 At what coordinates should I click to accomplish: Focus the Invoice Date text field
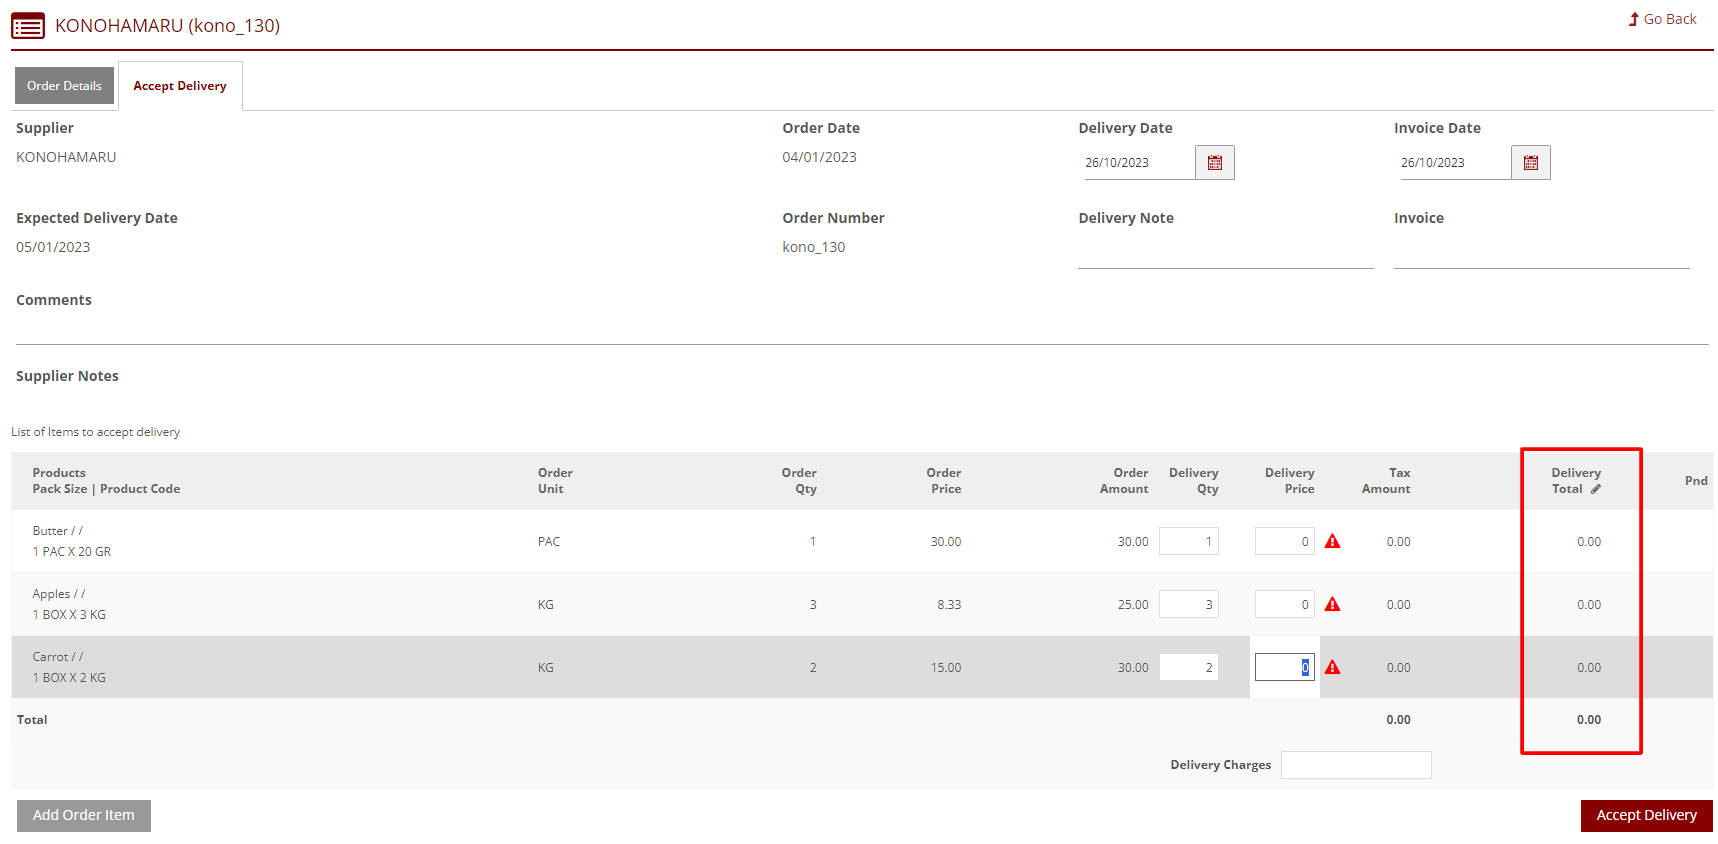click(x=1454, y=163)
